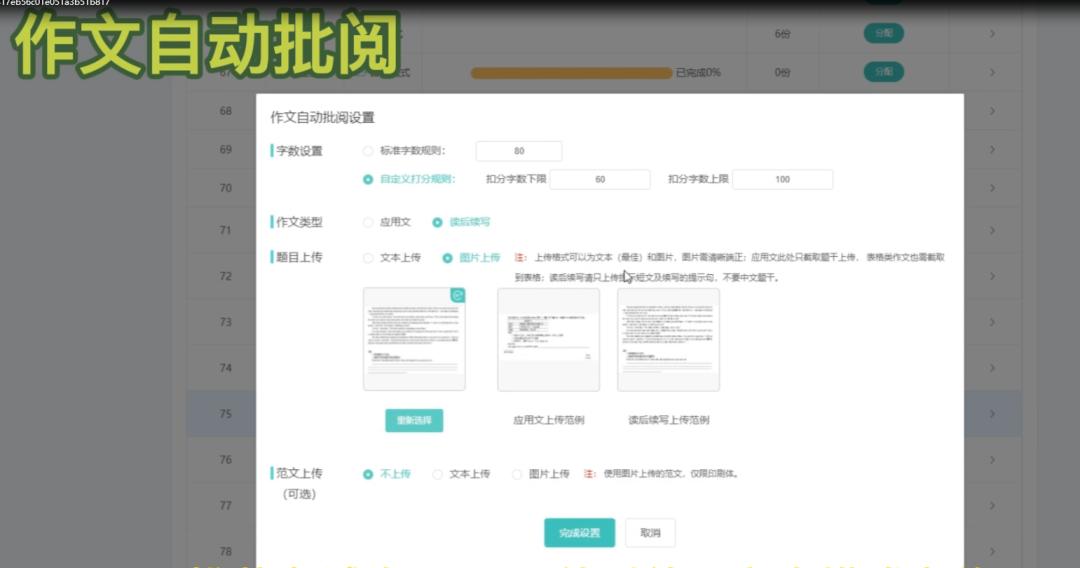Select 文本上传 under 范文上传
This screenshot has width=1080, height=568.
coord(437,474)
